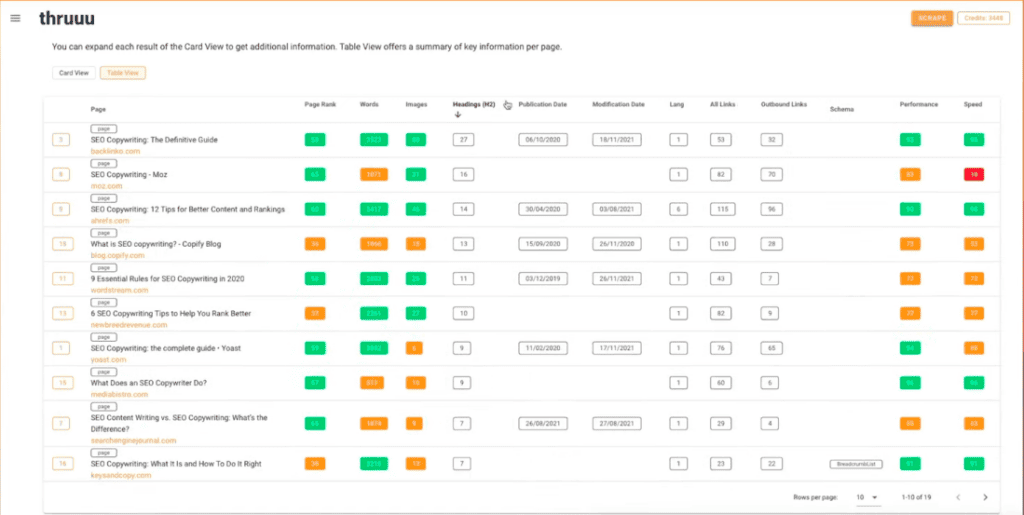The width and height of the screenshot is (1024, 515).
Task: Click H2 count 27 in backlinko row
Action: tap(464, 140)
